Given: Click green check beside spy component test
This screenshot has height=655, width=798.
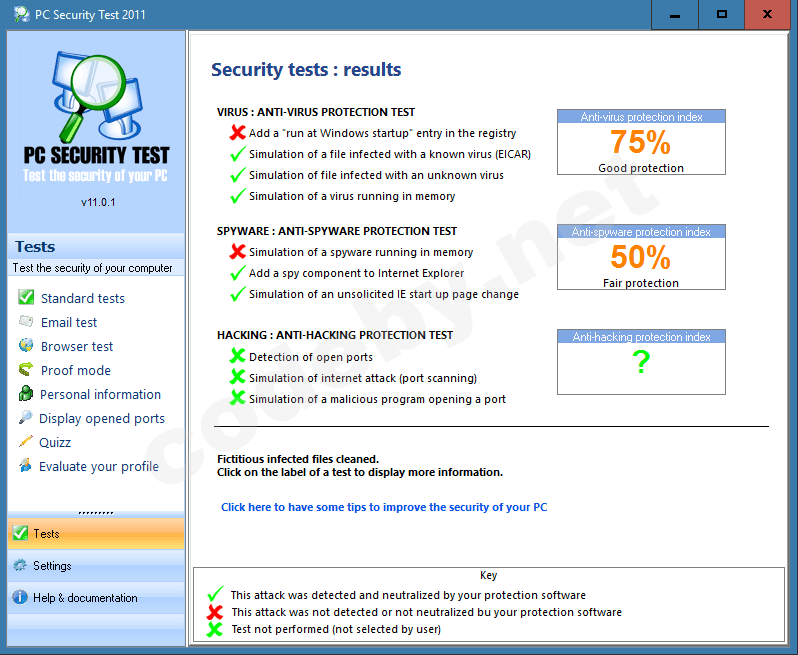Looking at the screenshot, I should pos(238,273).
